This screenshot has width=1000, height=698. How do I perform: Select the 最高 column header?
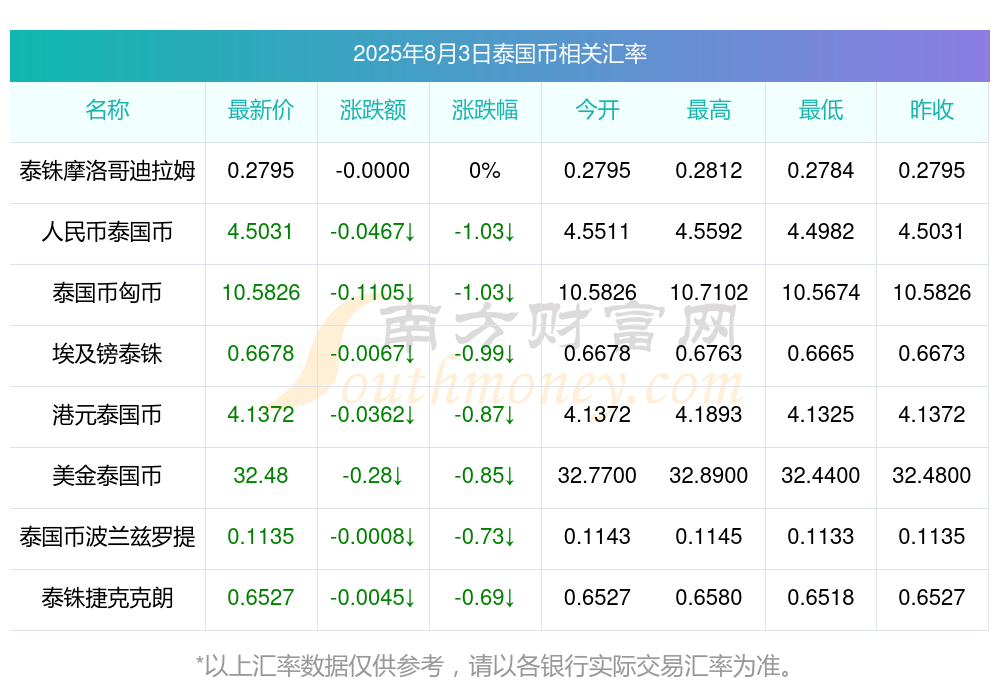pyautogui.click(x=709, y=110)
